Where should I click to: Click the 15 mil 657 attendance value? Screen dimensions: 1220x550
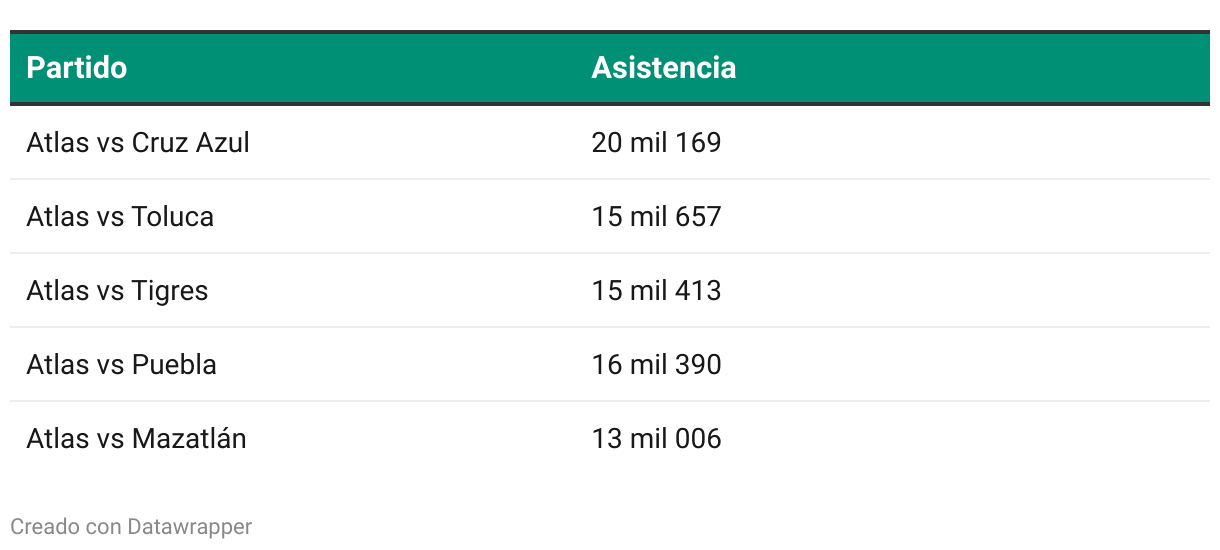[x=656, y=217]
